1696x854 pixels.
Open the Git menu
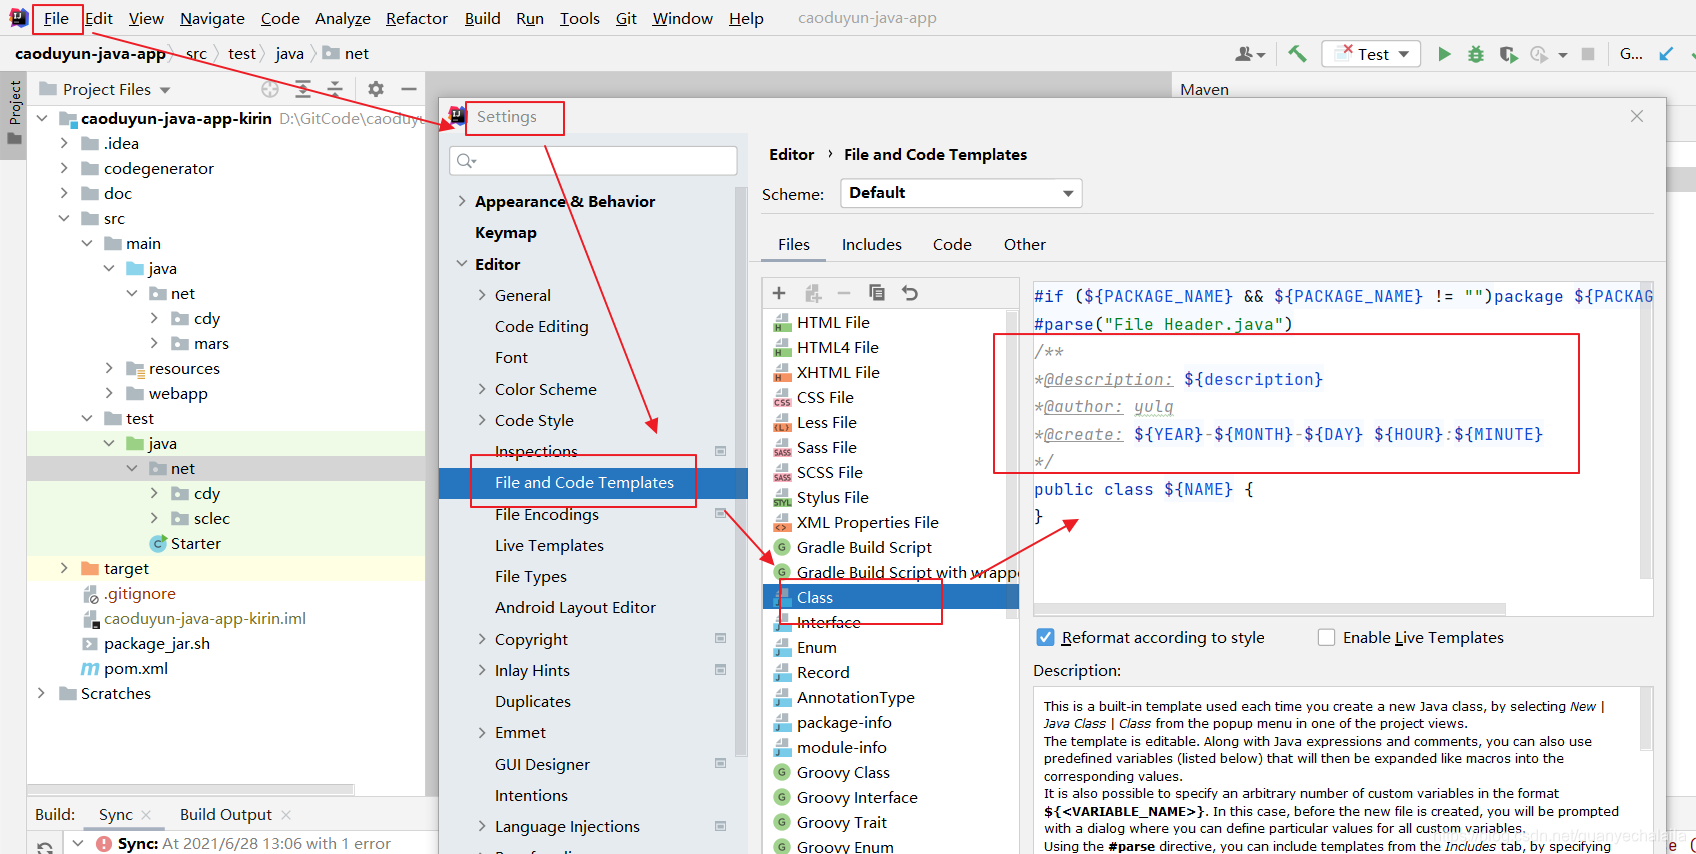(626, 18)
